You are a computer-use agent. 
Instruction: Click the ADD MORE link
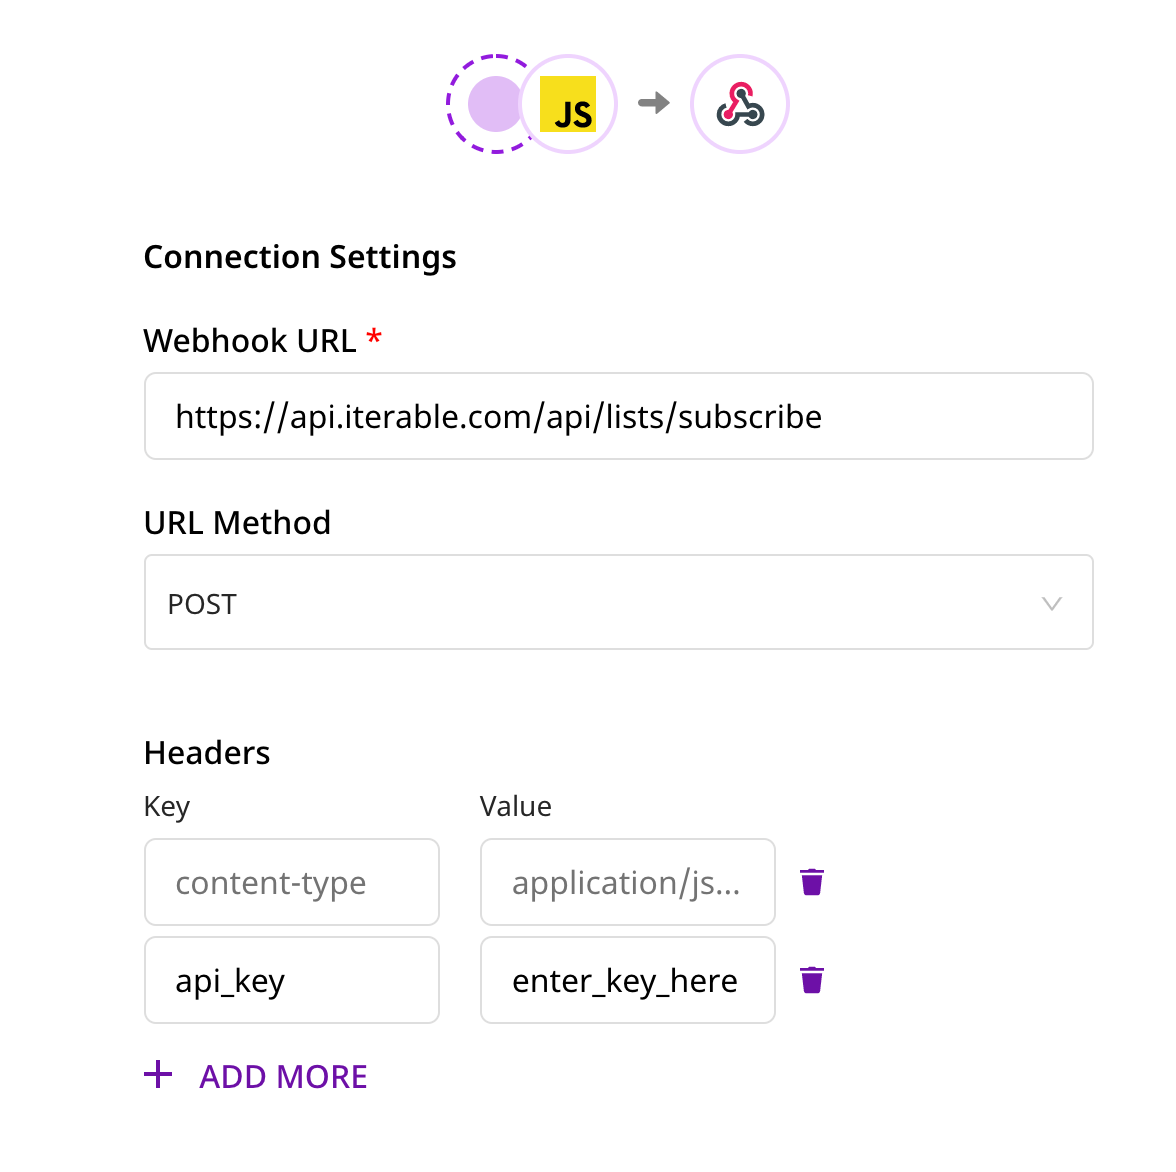(x=283, y=1076)
